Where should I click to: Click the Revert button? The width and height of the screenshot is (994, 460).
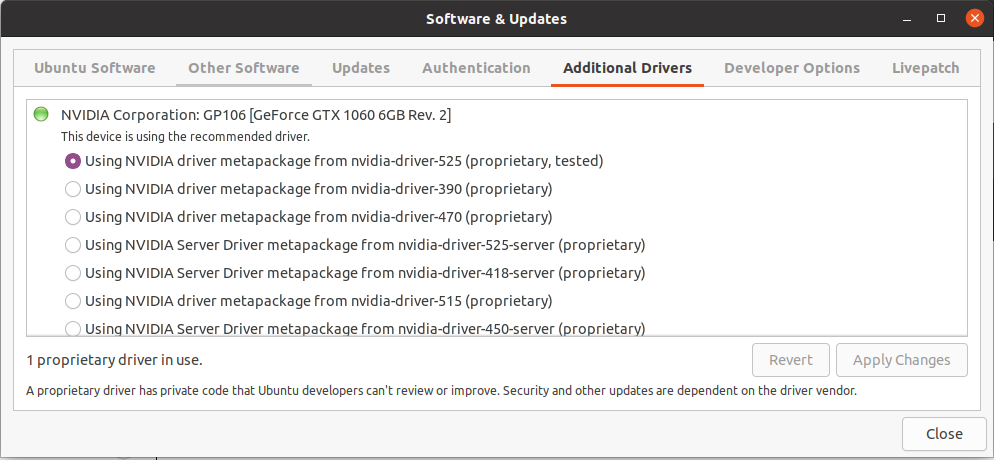pyautogui.click(x=791, y=360)
